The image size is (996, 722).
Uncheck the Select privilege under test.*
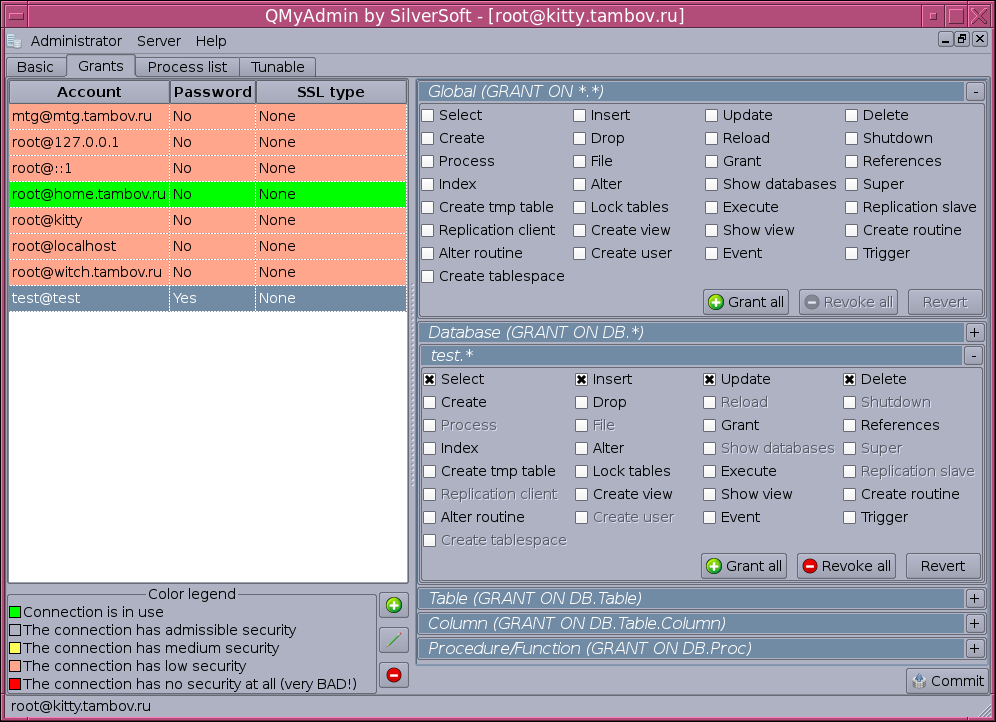tap(430, 380)
